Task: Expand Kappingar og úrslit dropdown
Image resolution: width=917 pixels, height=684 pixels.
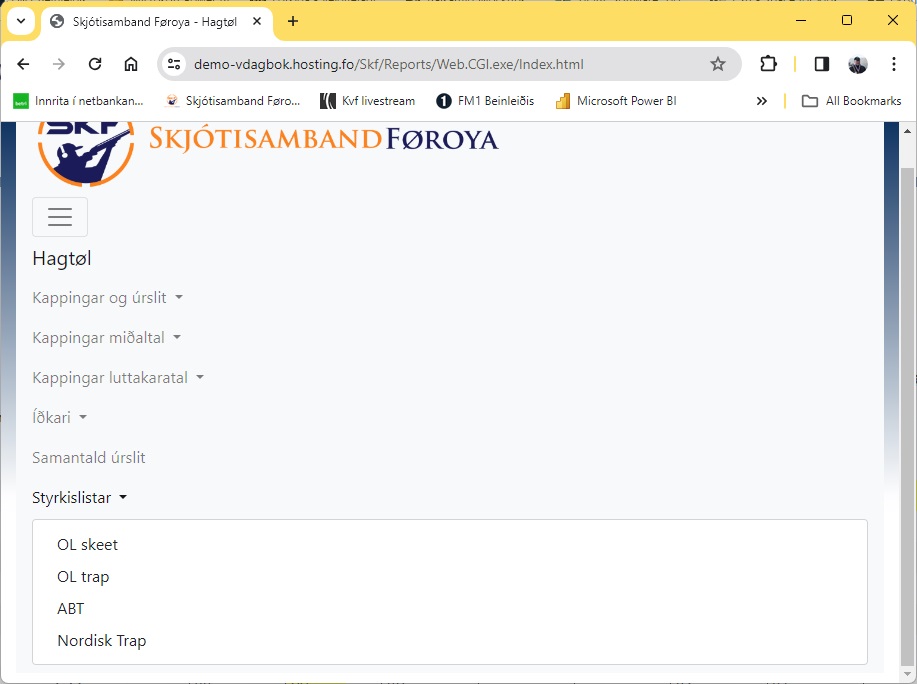Action: point(107,298)
